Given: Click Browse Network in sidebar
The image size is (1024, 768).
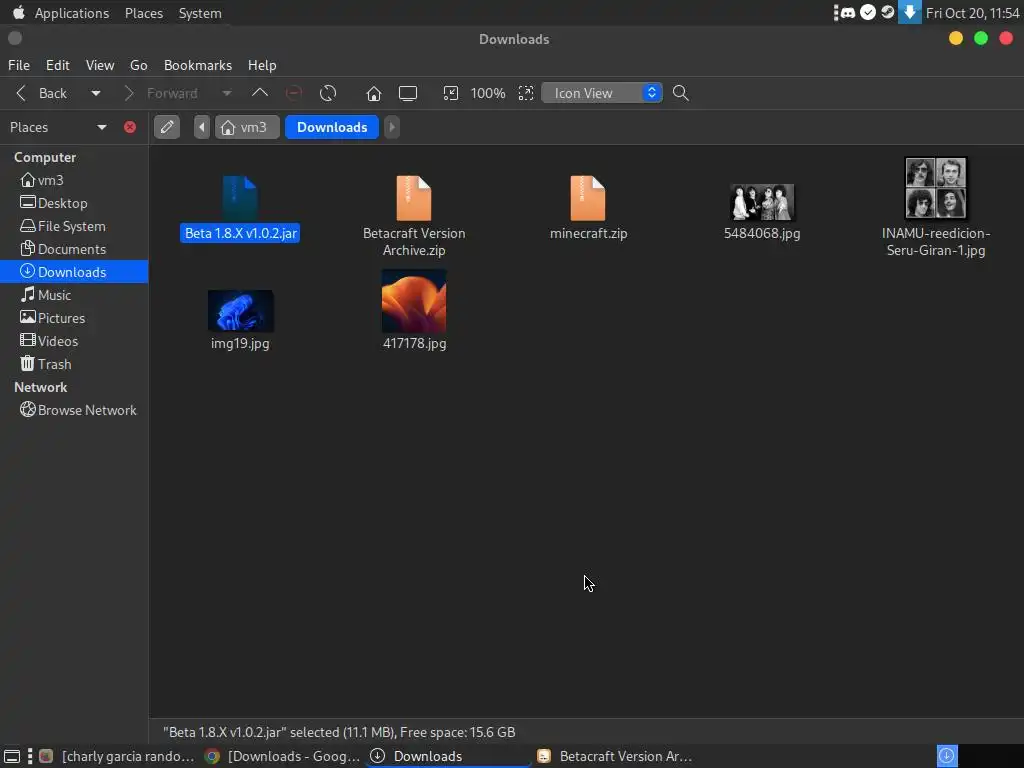Looking at the screenshot, I should point(74,410).
